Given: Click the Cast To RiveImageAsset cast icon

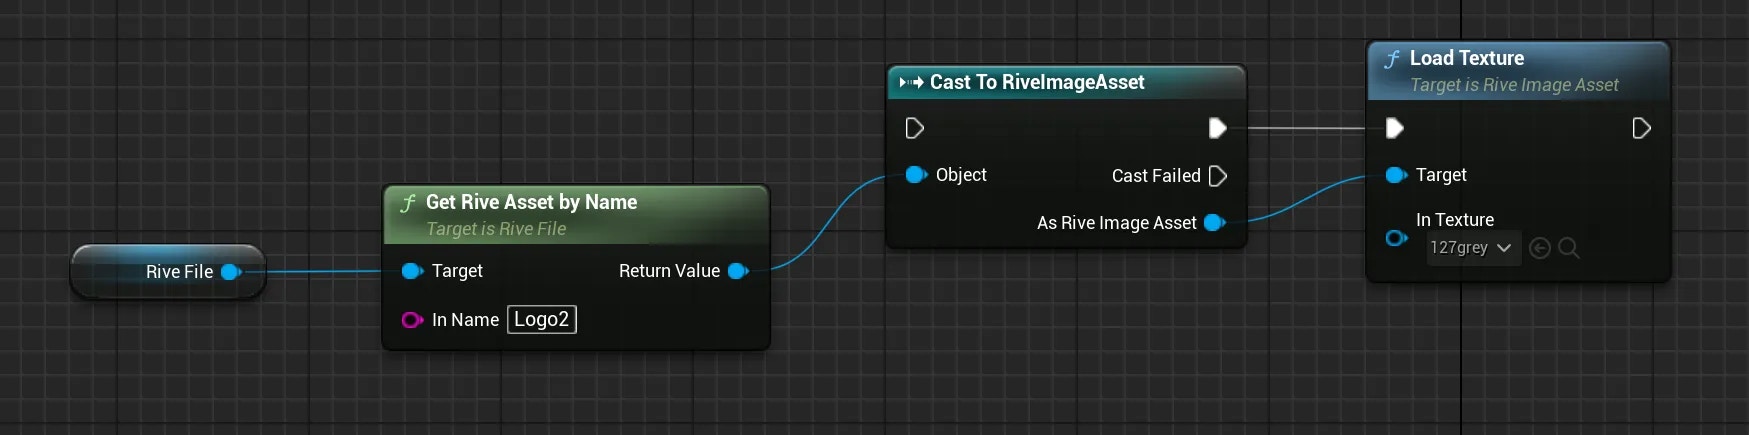Looking at the screenshot, I should tap(911, 83).
